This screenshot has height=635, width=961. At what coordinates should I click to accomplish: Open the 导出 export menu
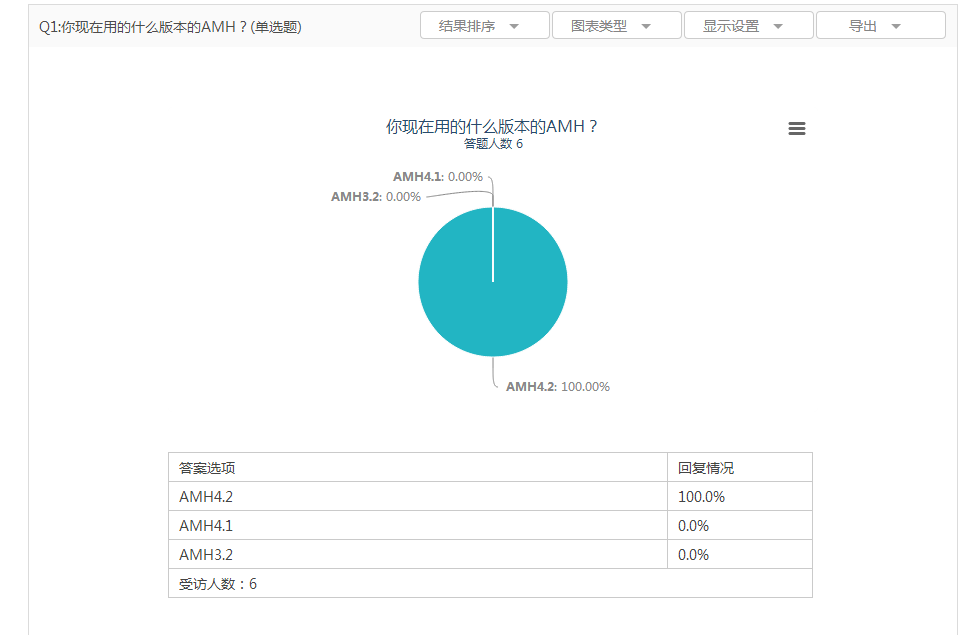(x=880, y=26)
